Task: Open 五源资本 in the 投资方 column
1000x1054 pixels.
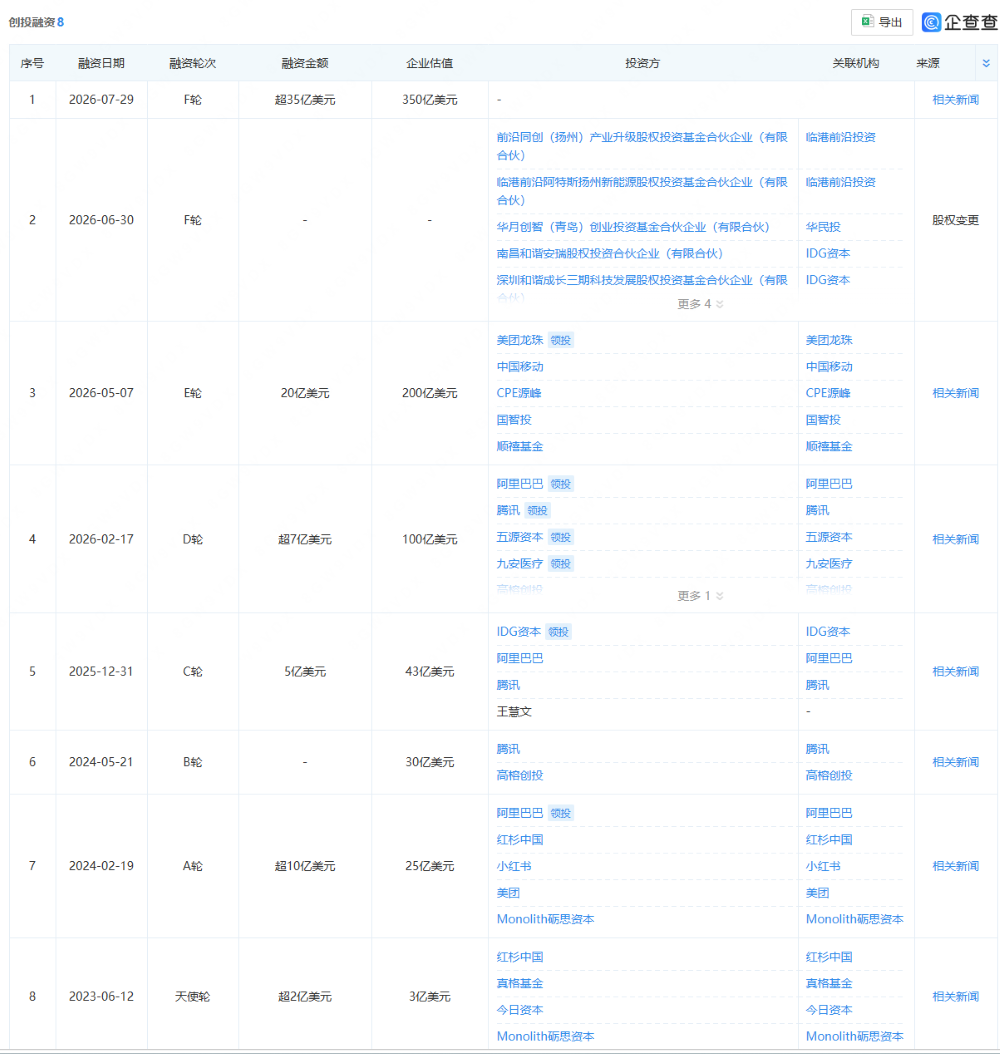Action: tap(519, 537)
